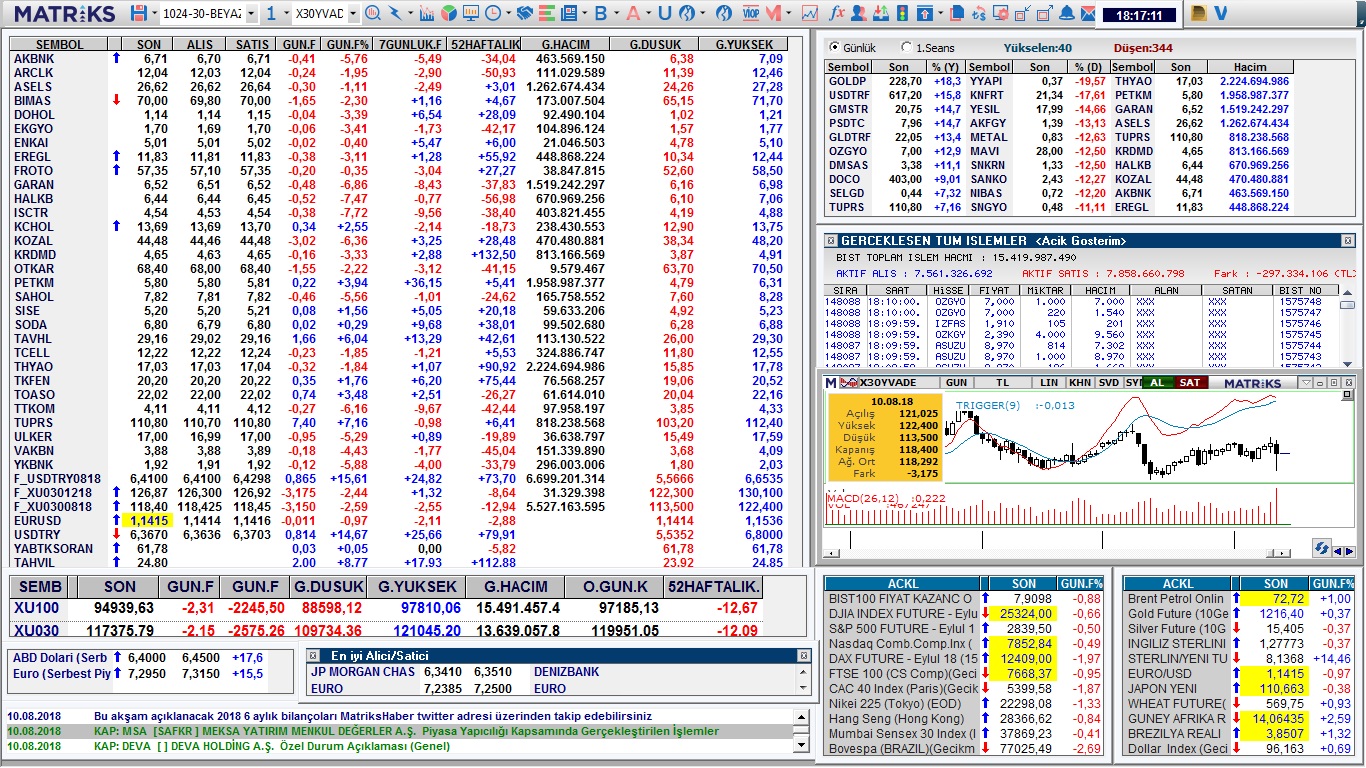1366x768 pixels.
Task: Expand the clock icon dropdown arrow
Action: (x=508, y=13)
